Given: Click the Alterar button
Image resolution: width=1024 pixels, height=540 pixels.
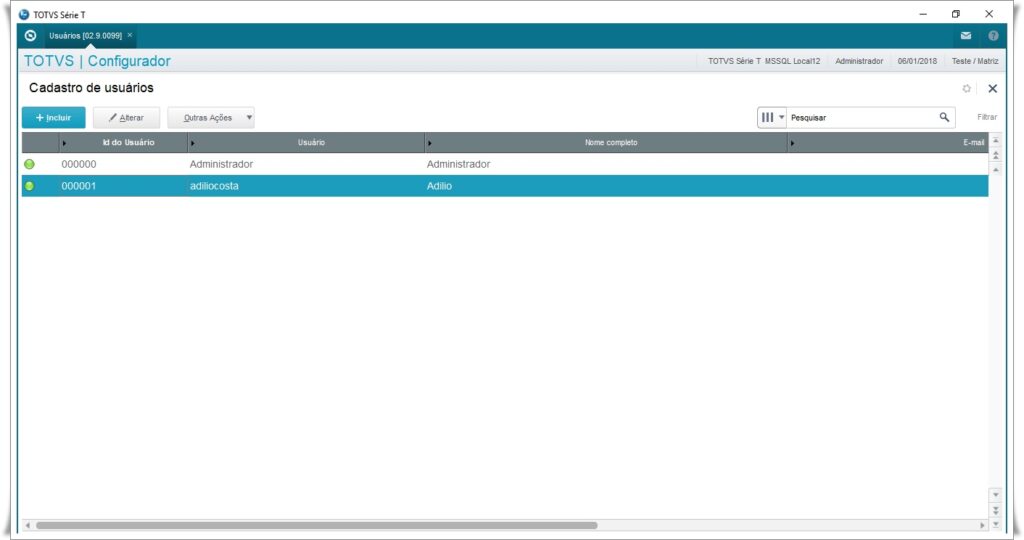Looking at the screenshot, I should coord(126,118).
